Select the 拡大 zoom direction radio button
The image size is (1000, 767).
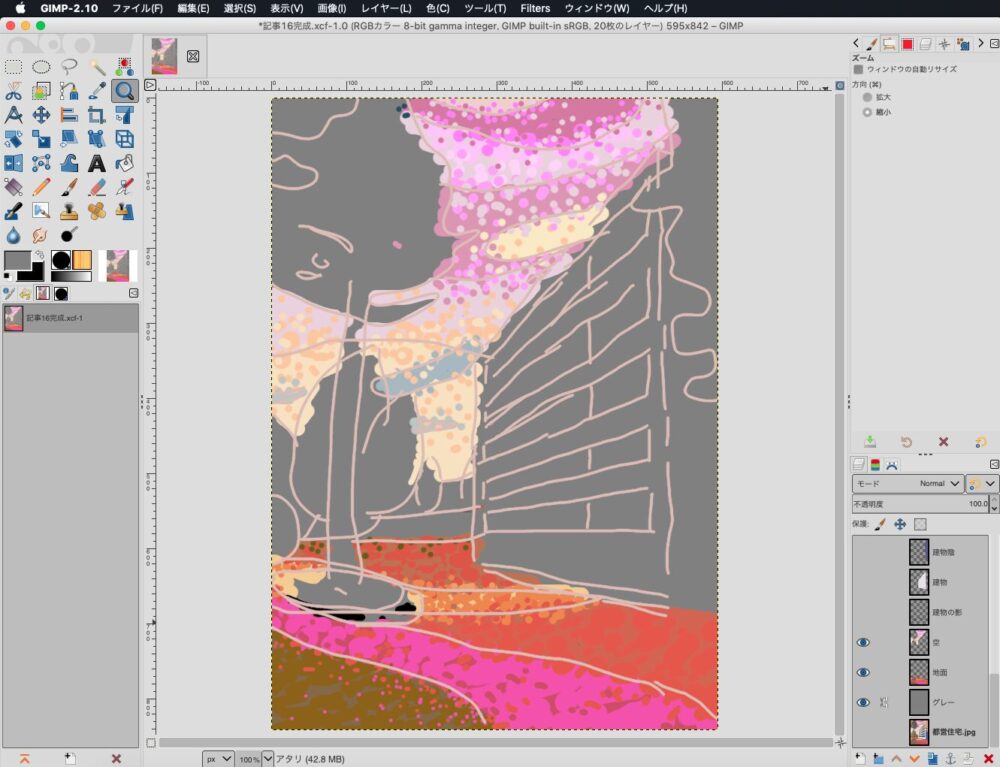867,98
